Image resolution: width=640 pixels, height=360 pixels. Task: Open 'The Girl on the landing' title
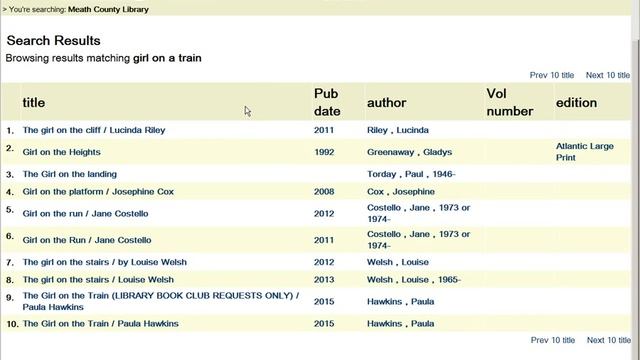[x=70, y=174]
